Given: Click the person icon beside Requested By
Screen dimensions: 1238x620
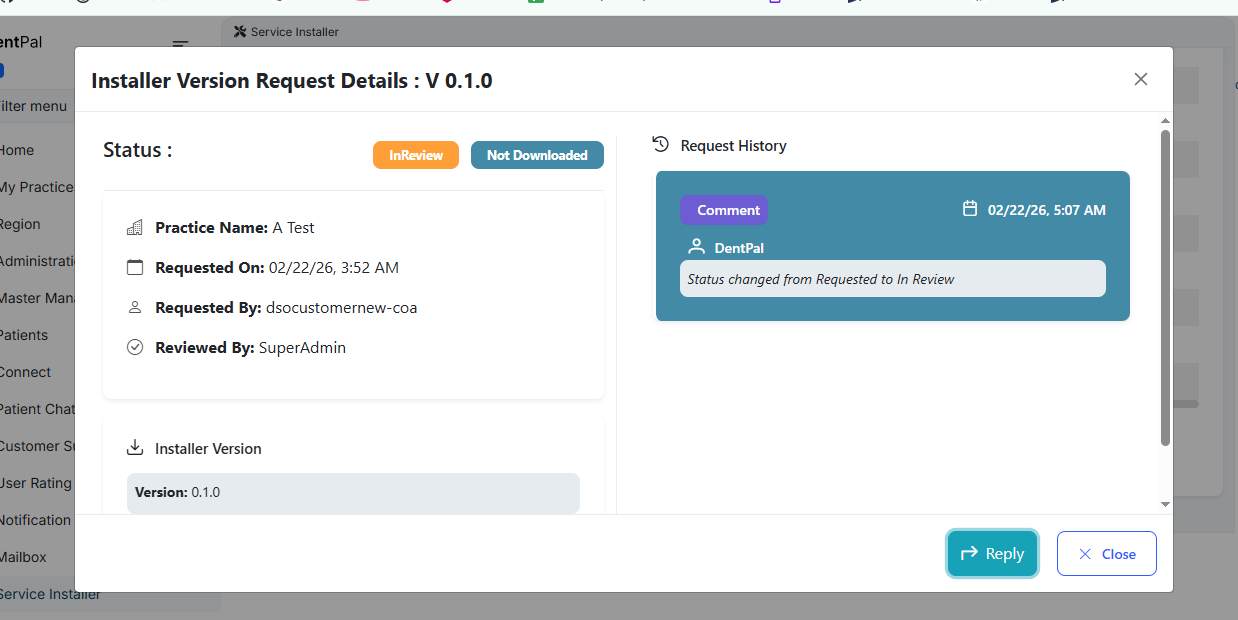Looking at the screenshot, I should pyautogui.click(x=135, y=308).
